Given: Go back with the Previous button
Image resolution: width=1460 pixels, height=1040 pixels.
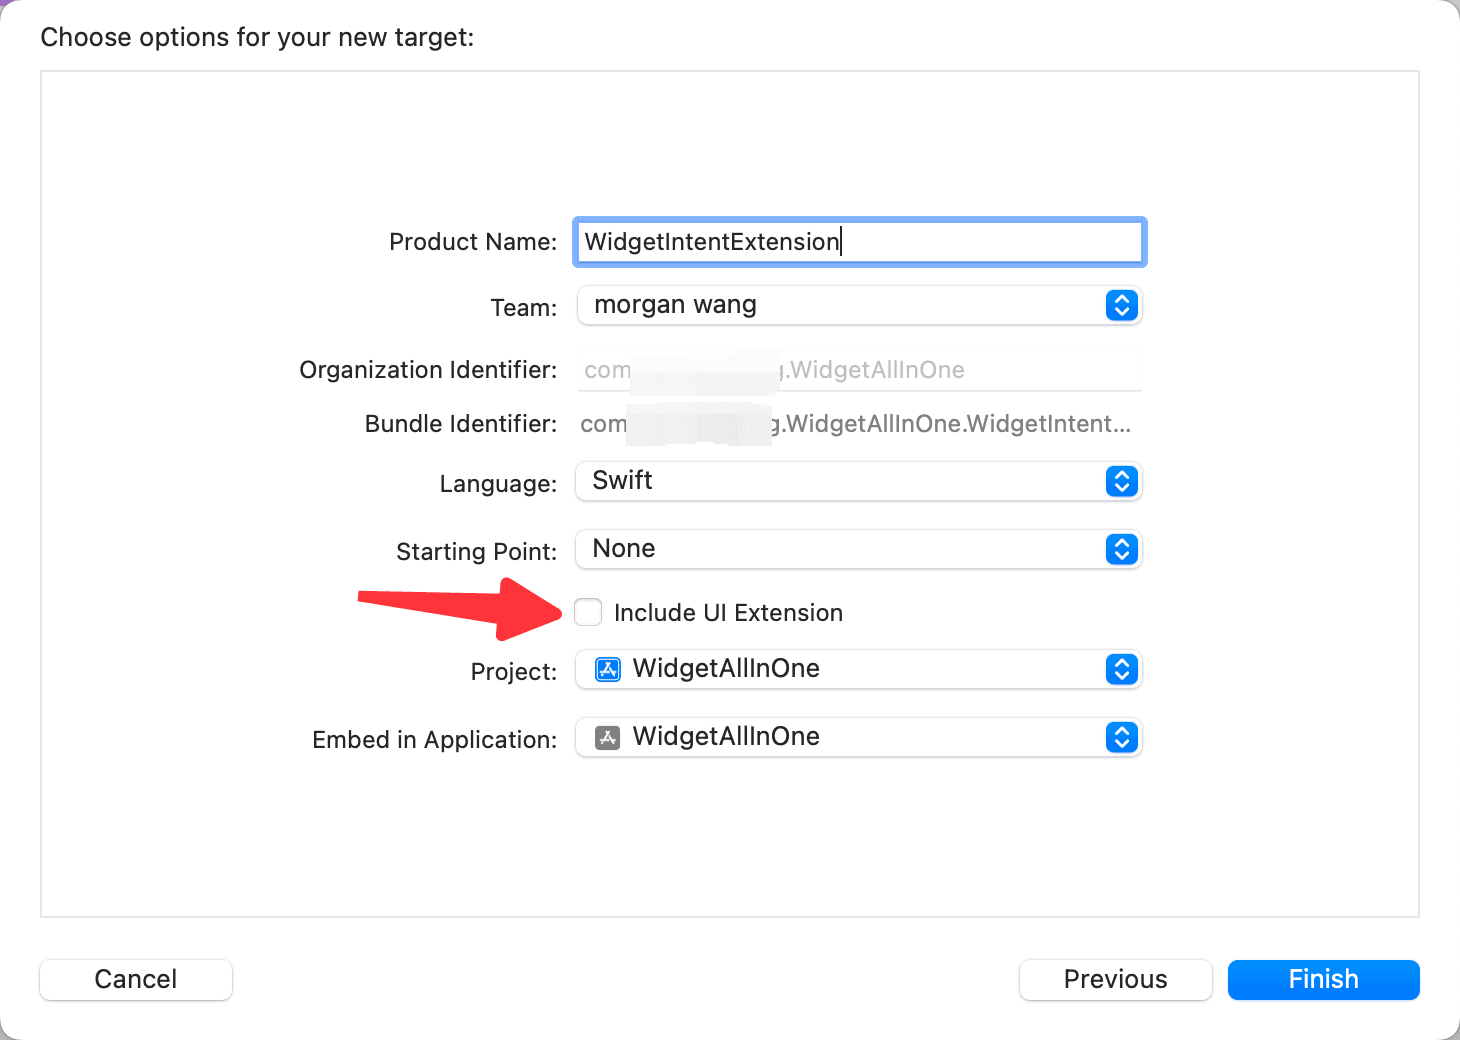Looking at the screenshot, I should 1115,979.
